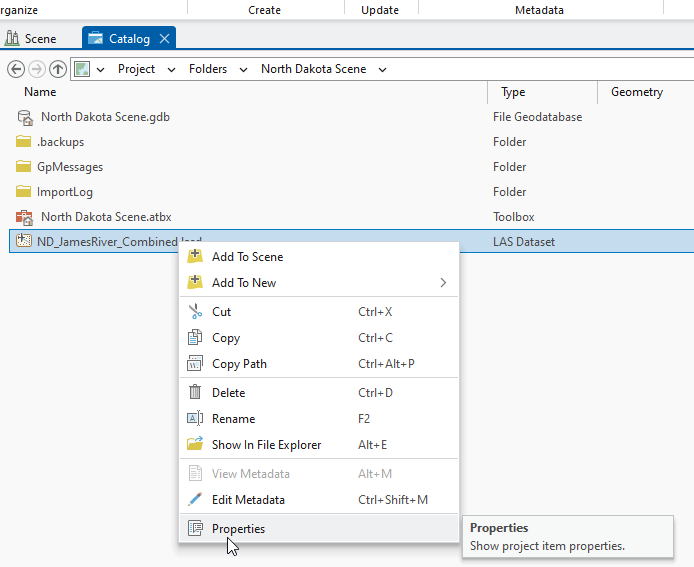Click the Toolbox type cell
Viewport: 694px width, 567px height.
[x=513, y=217]
